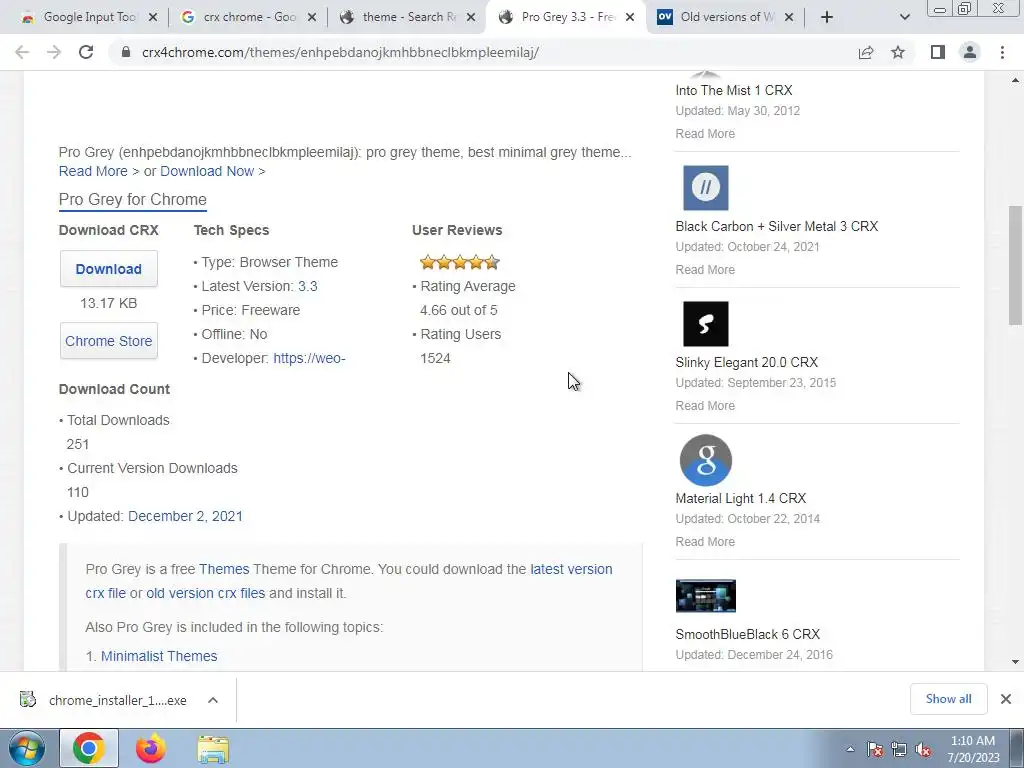This screenshot has height=768, width=1024.
Task: Open the Chrome Store button
Action: point(108,340)
